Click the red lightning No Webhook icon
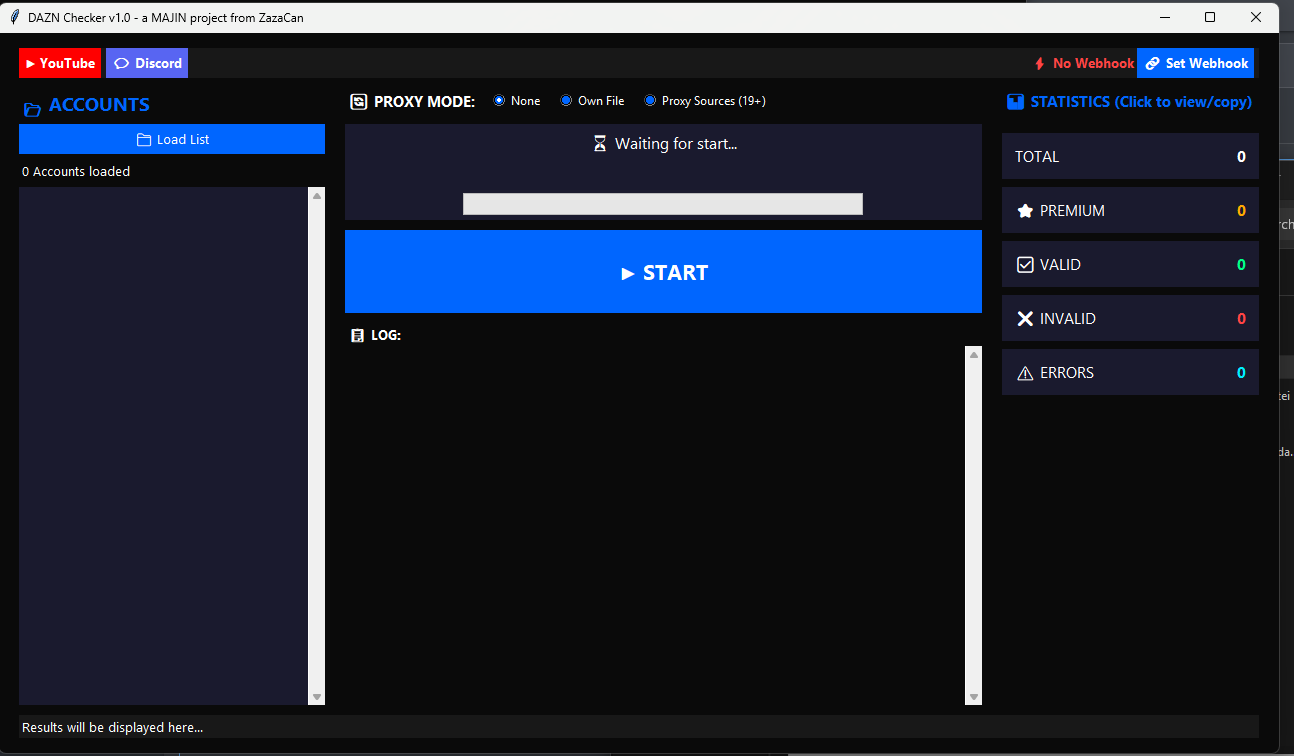This screenshot has height=756, width=1294. click(x=1039, y=64)
